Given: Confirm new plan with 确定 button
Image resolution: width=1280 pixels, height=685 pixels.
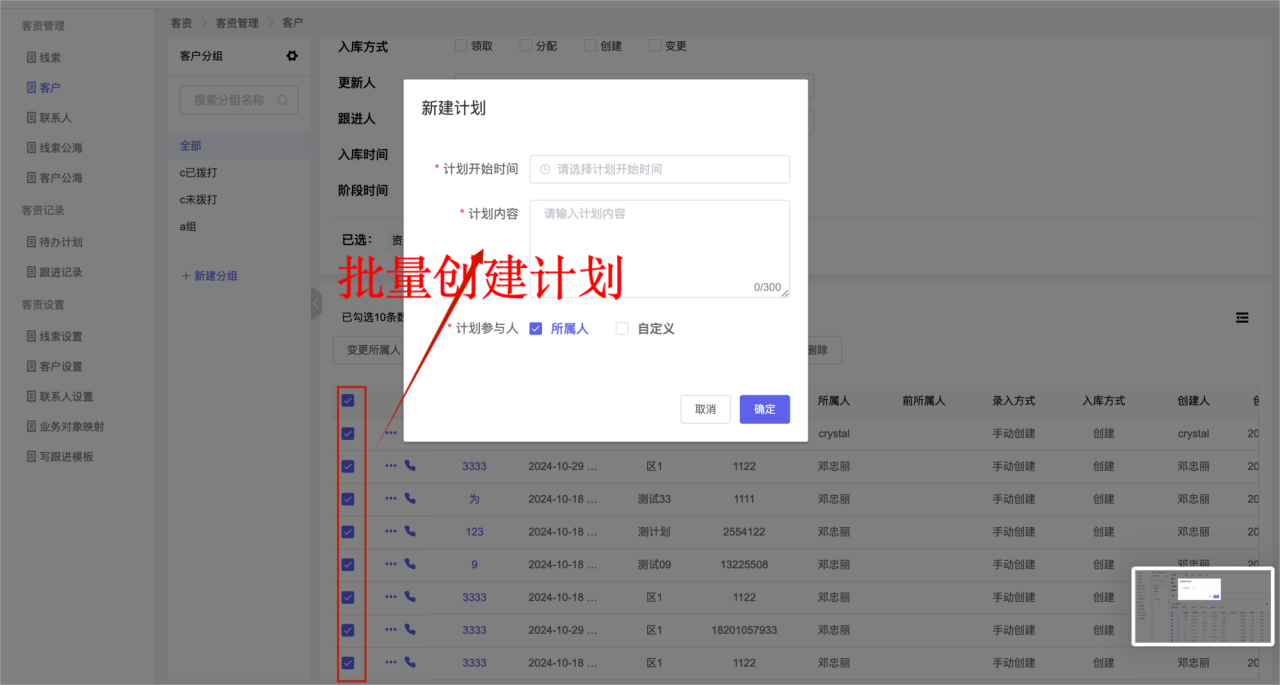Looking at the screenshot, I should [765, 409].
